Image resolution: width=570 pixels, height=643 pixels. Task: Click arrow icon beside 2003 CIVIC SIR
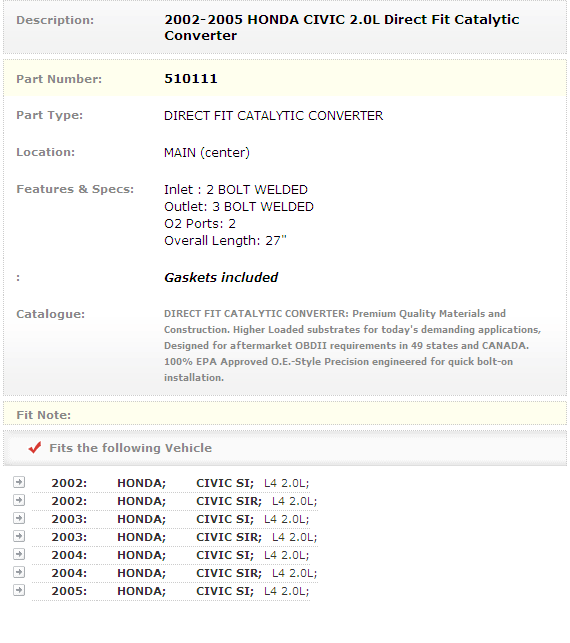(x=19, y=536)
